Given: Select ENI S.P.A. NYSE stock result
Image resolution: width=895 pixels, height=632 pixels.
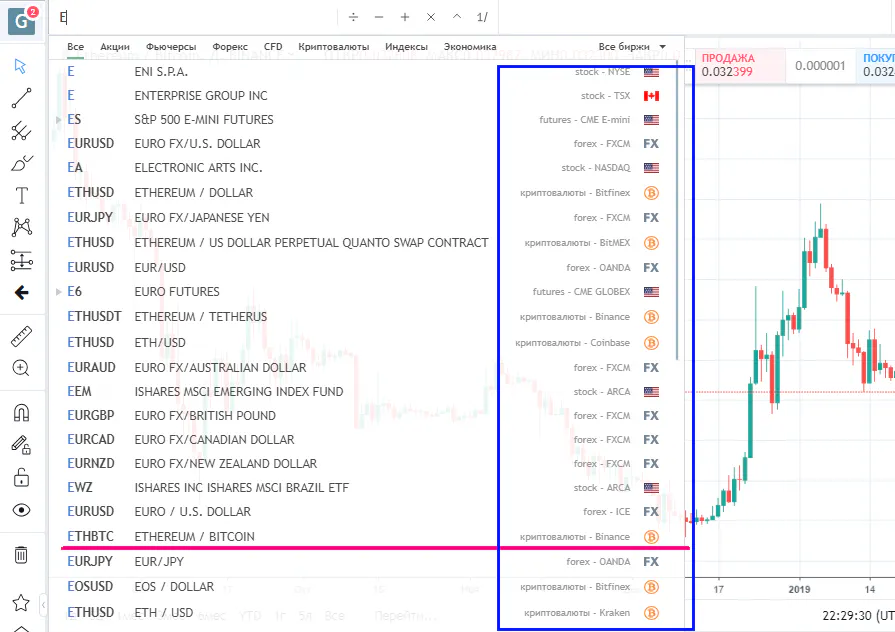Looking at the screenshot, I should pyautogui.click(x=366, y=72).
